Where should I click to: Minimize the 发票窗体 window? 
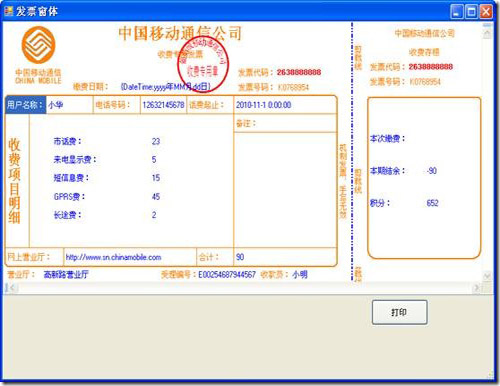point(457,12)
